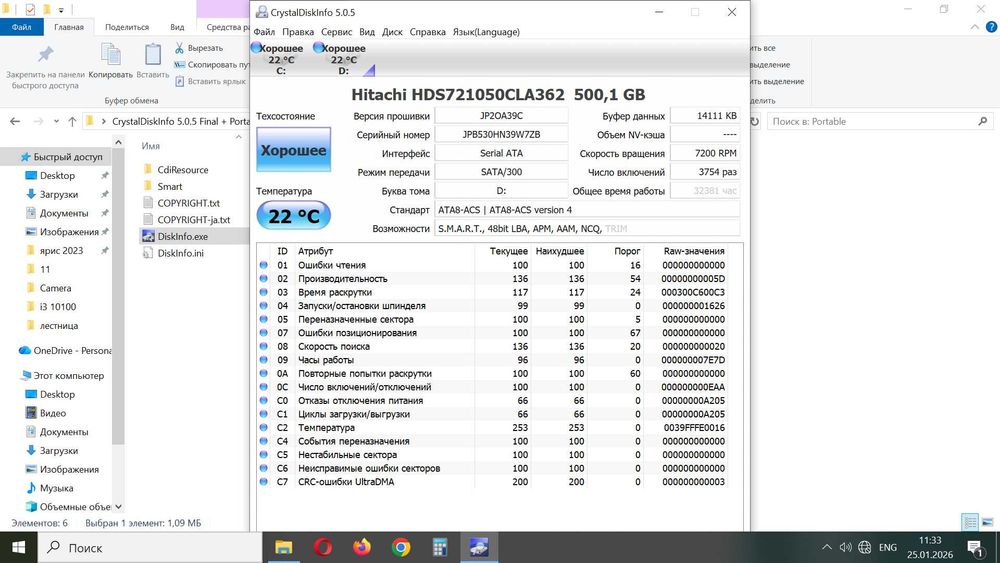
Task: Open the CdiResource folder
Action: [182, 170]
